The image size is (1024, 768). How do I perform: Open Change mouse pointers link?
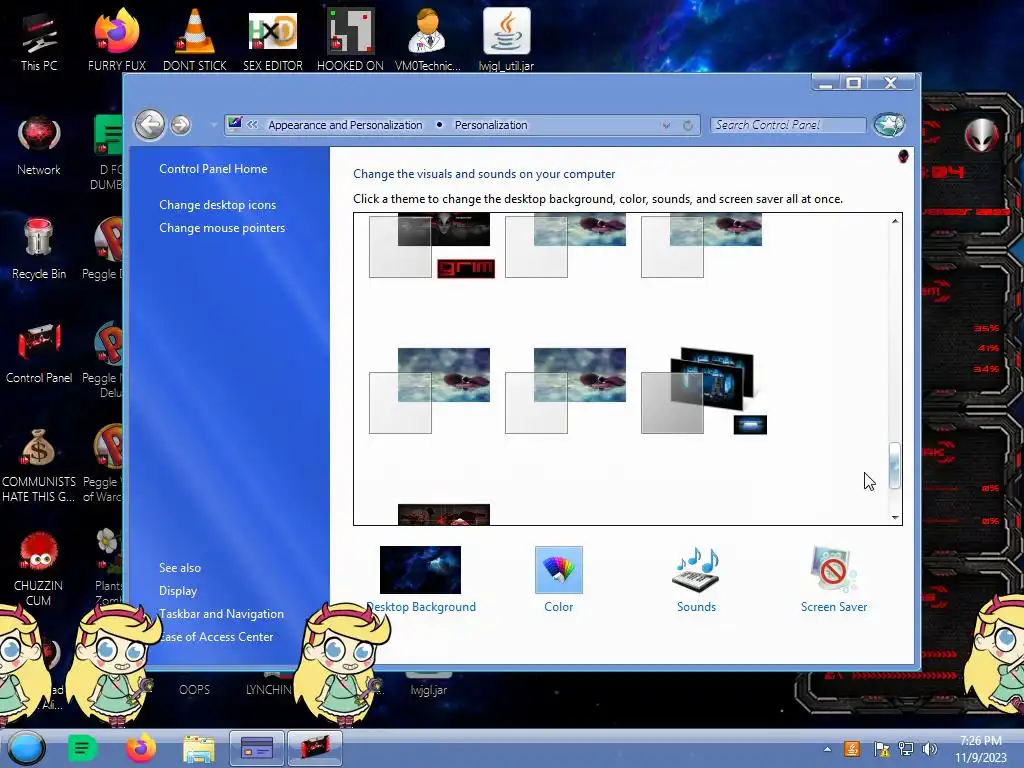point(222,227)
